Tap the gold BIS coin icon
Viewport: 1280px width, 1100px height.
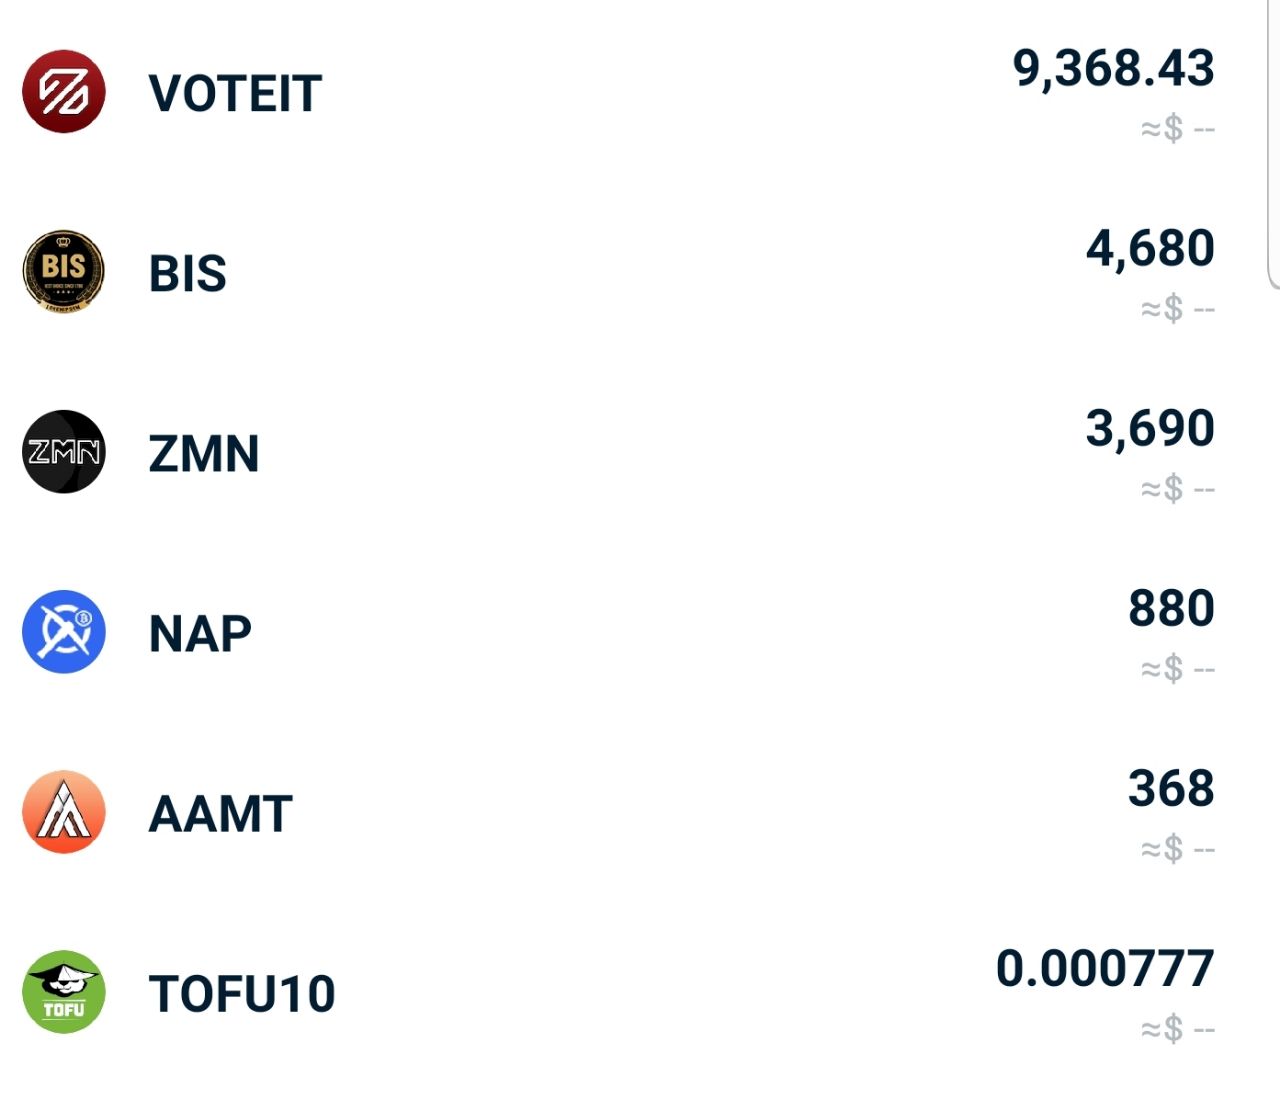(x=64, y=272)
